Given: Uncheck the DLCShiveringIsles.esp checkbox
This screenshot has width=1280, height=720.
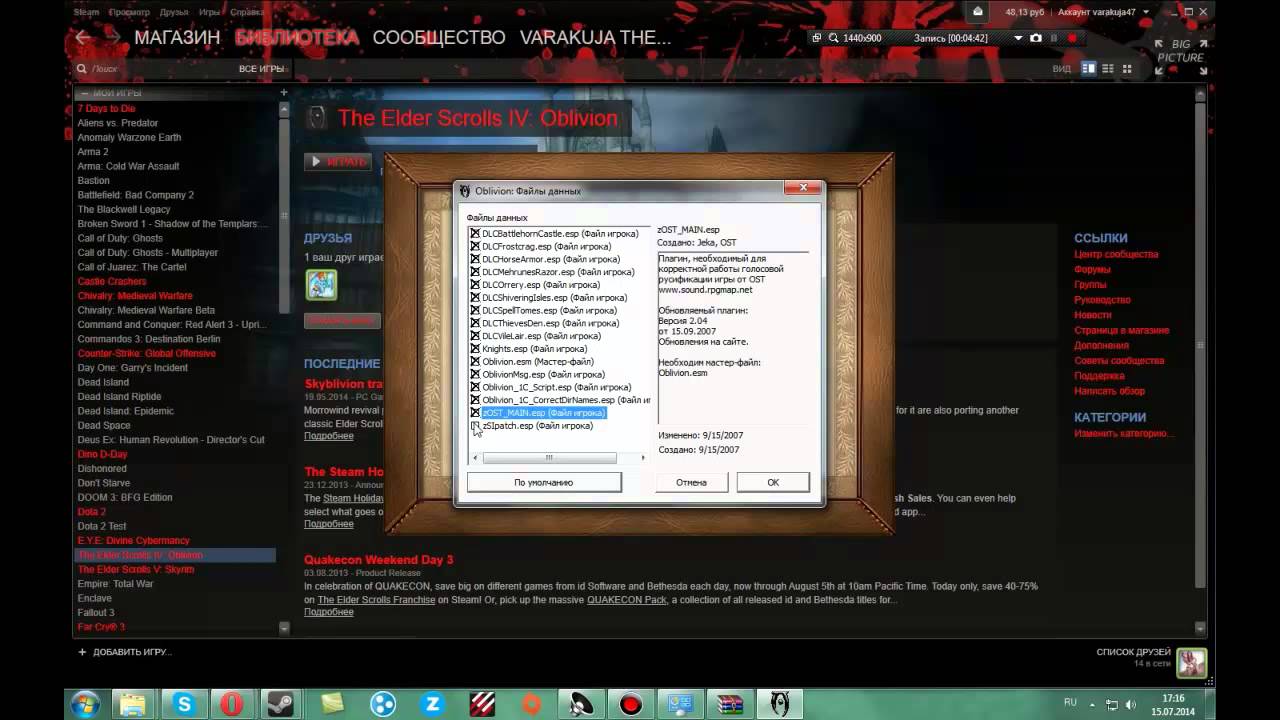Looking at the screenshot, I should point(475,298).
